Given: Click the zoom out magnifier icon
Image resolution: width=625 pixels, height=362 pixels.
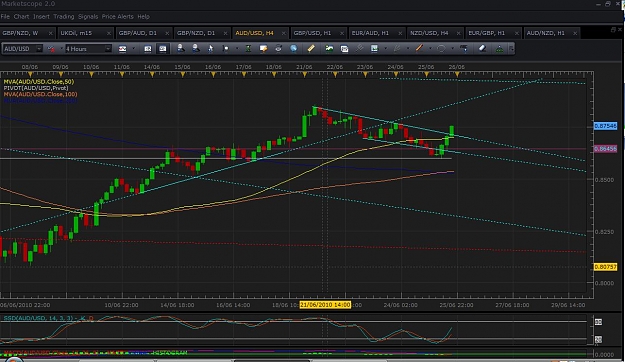Looking at the screenshot, I should click(x=196, y=49).
